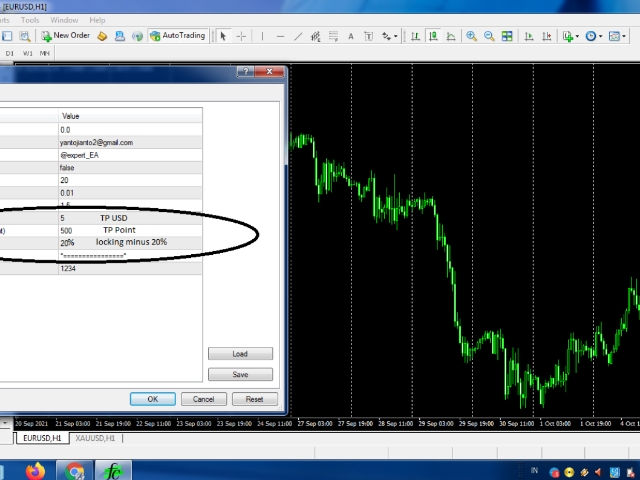Click the tile windows icon
This screenshot has width=640, height=480.
[507, 36]
